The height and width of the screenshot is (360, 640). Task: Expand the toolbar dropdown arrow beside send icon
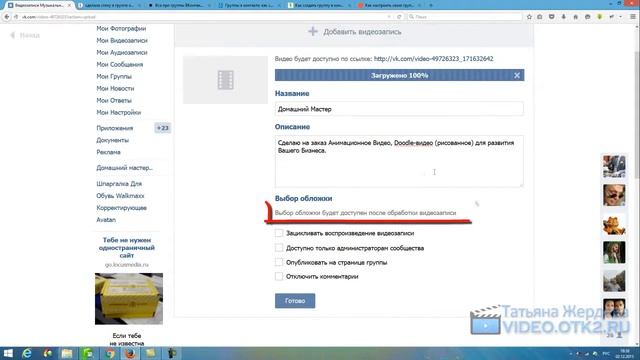[x=620, y=17]
